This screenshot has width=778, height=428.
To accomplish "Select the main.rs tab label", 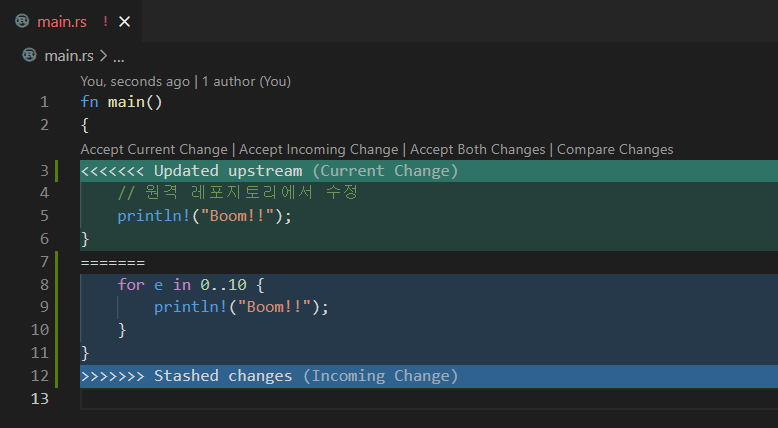I will [x=60, y=21].
